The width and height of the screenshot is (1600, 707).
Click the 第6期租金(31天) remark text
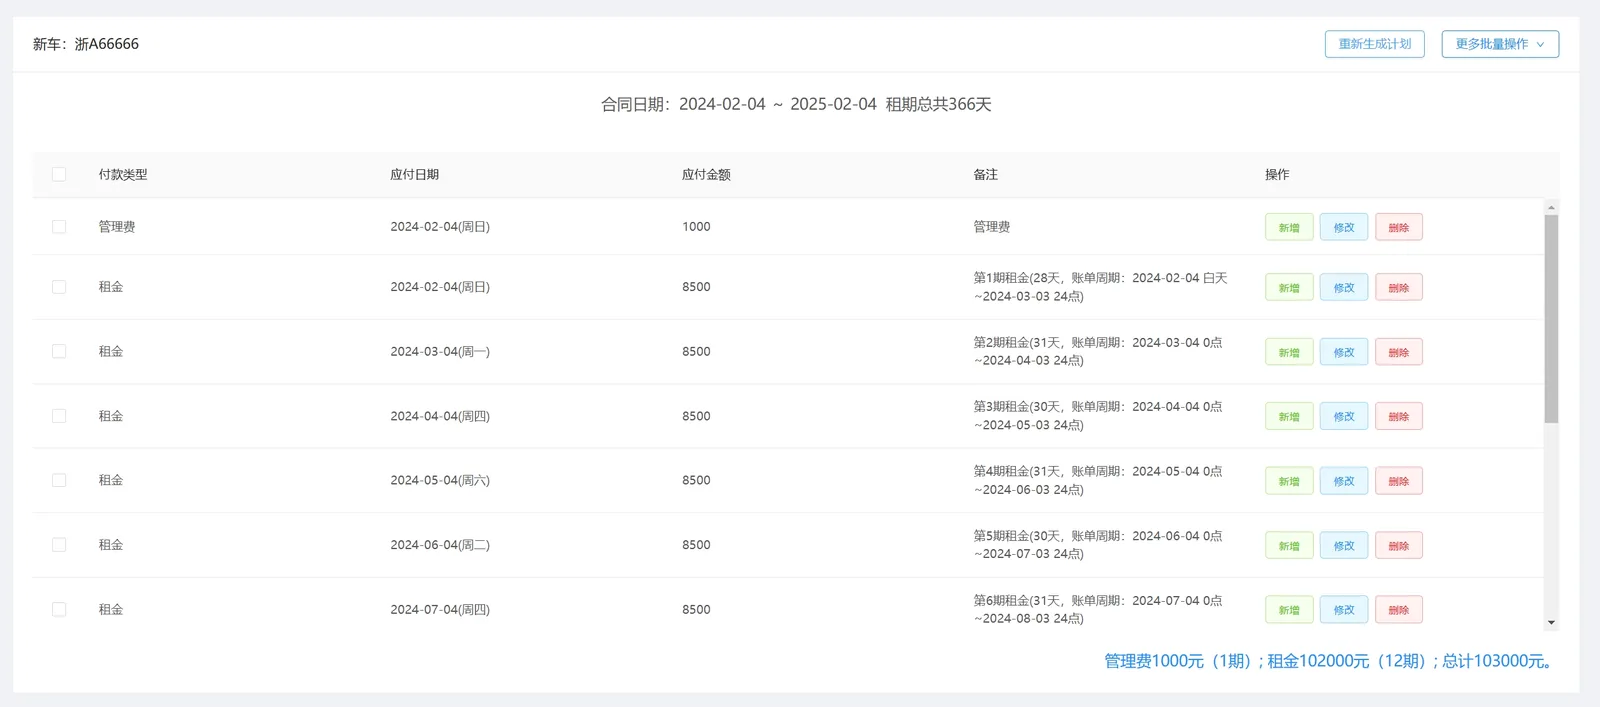pyautogui.click(x=1098, y=609)
